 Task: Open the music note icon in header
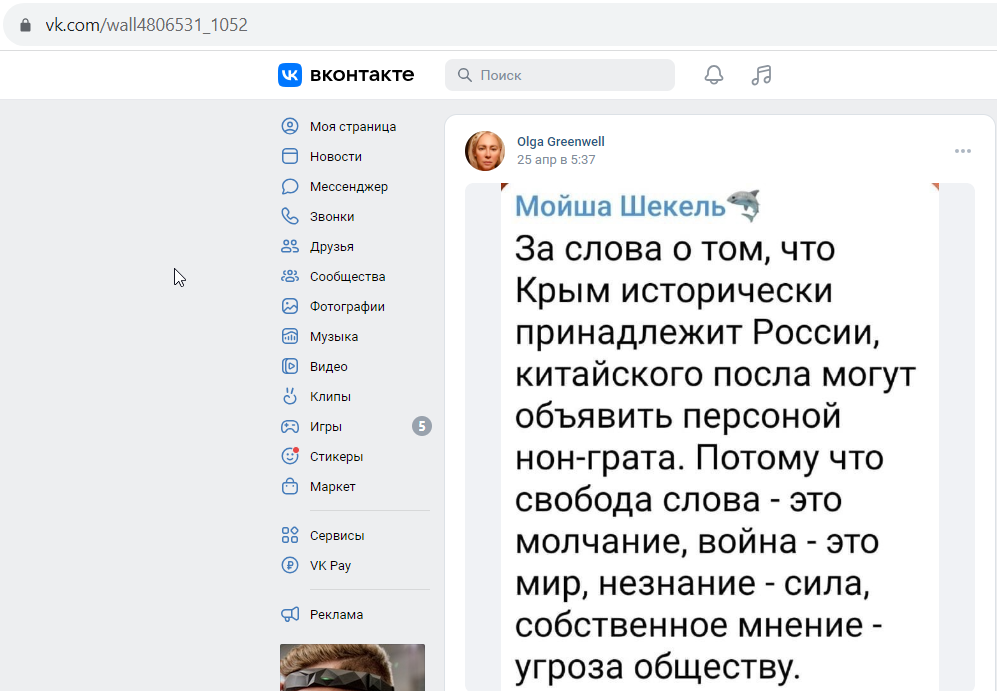click(x=761, y=75)
